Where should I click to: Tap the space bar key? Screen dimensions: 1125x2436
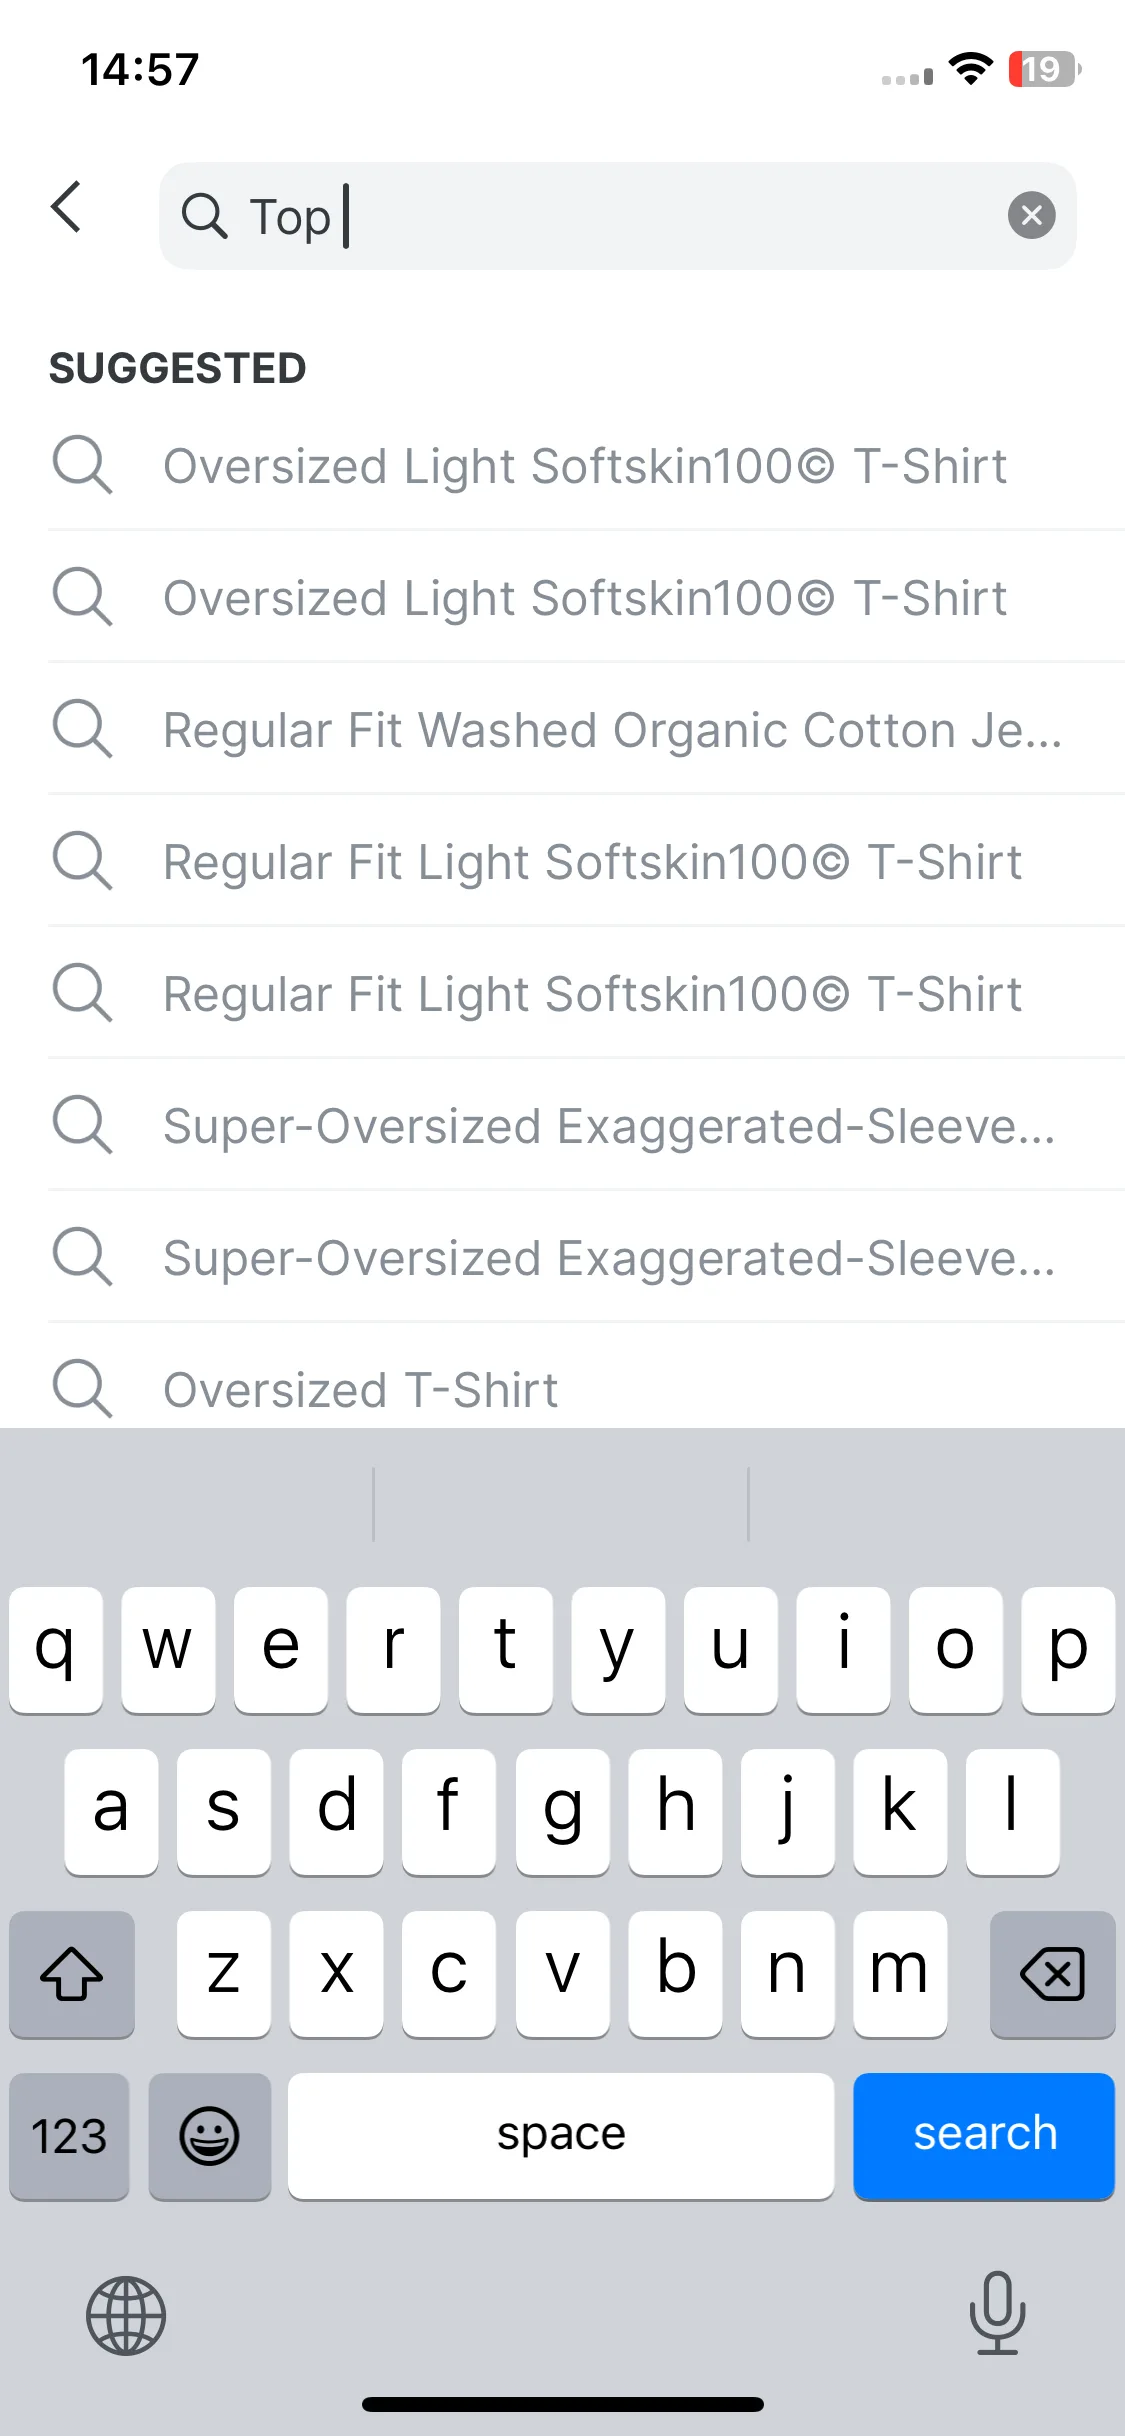click(561, 2136)
